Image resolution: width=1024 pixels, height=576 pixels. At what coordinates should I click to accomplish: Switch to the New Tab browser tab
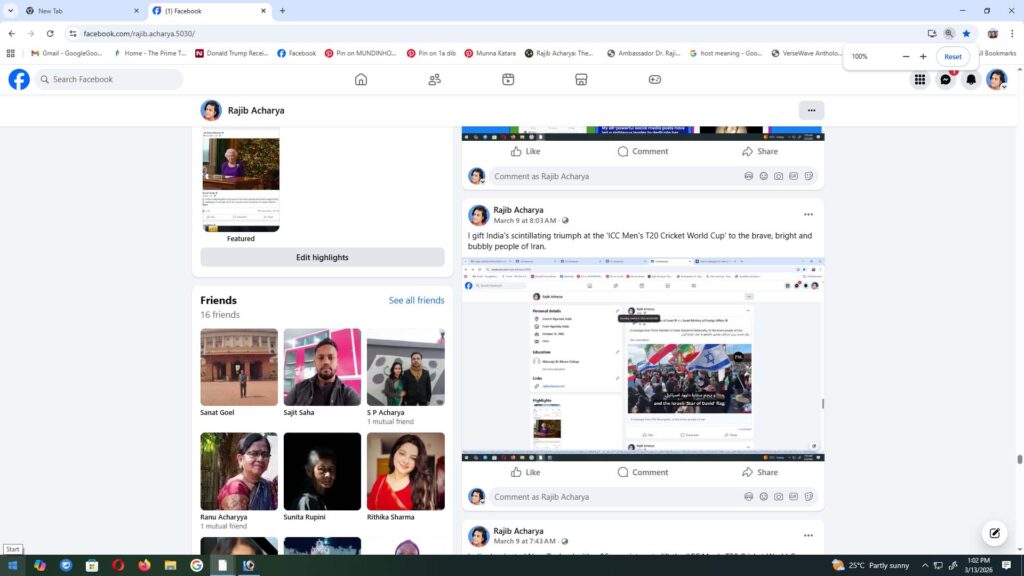point(50,11)
